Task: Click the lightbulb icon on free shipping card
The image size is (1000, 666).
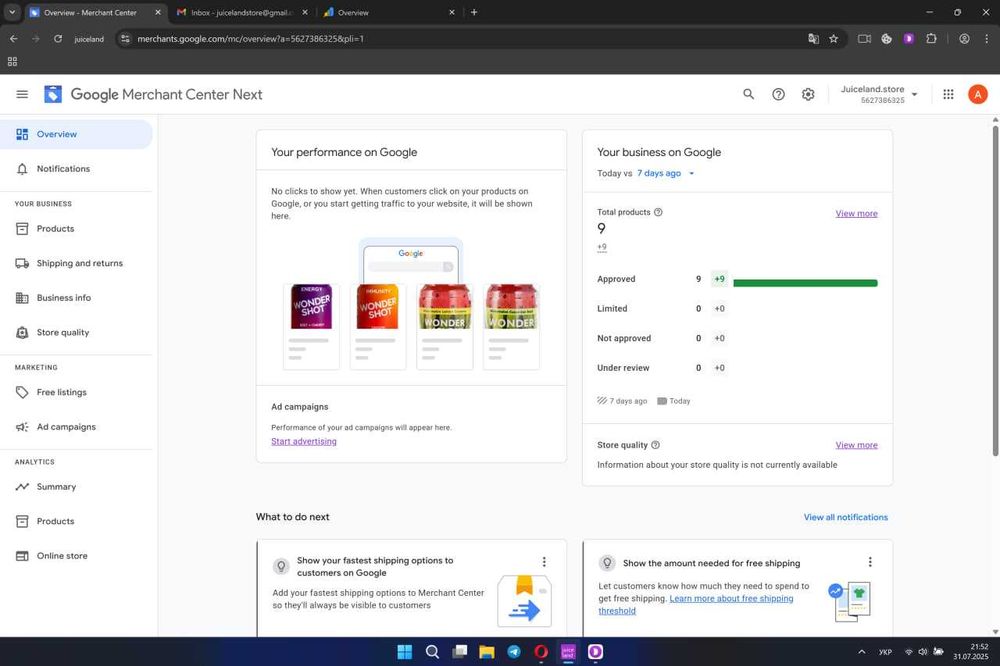Action: [607, 563]
